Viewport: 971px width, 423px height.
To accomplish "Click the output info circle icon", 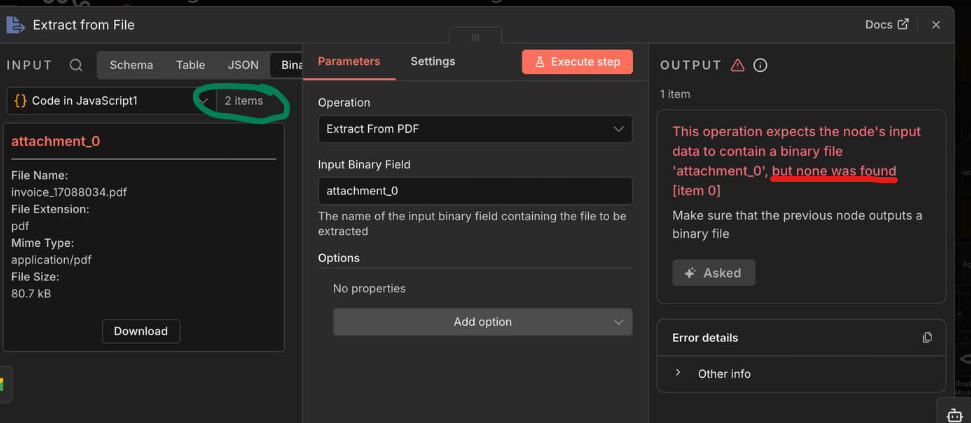I will [x=760, y=65].
